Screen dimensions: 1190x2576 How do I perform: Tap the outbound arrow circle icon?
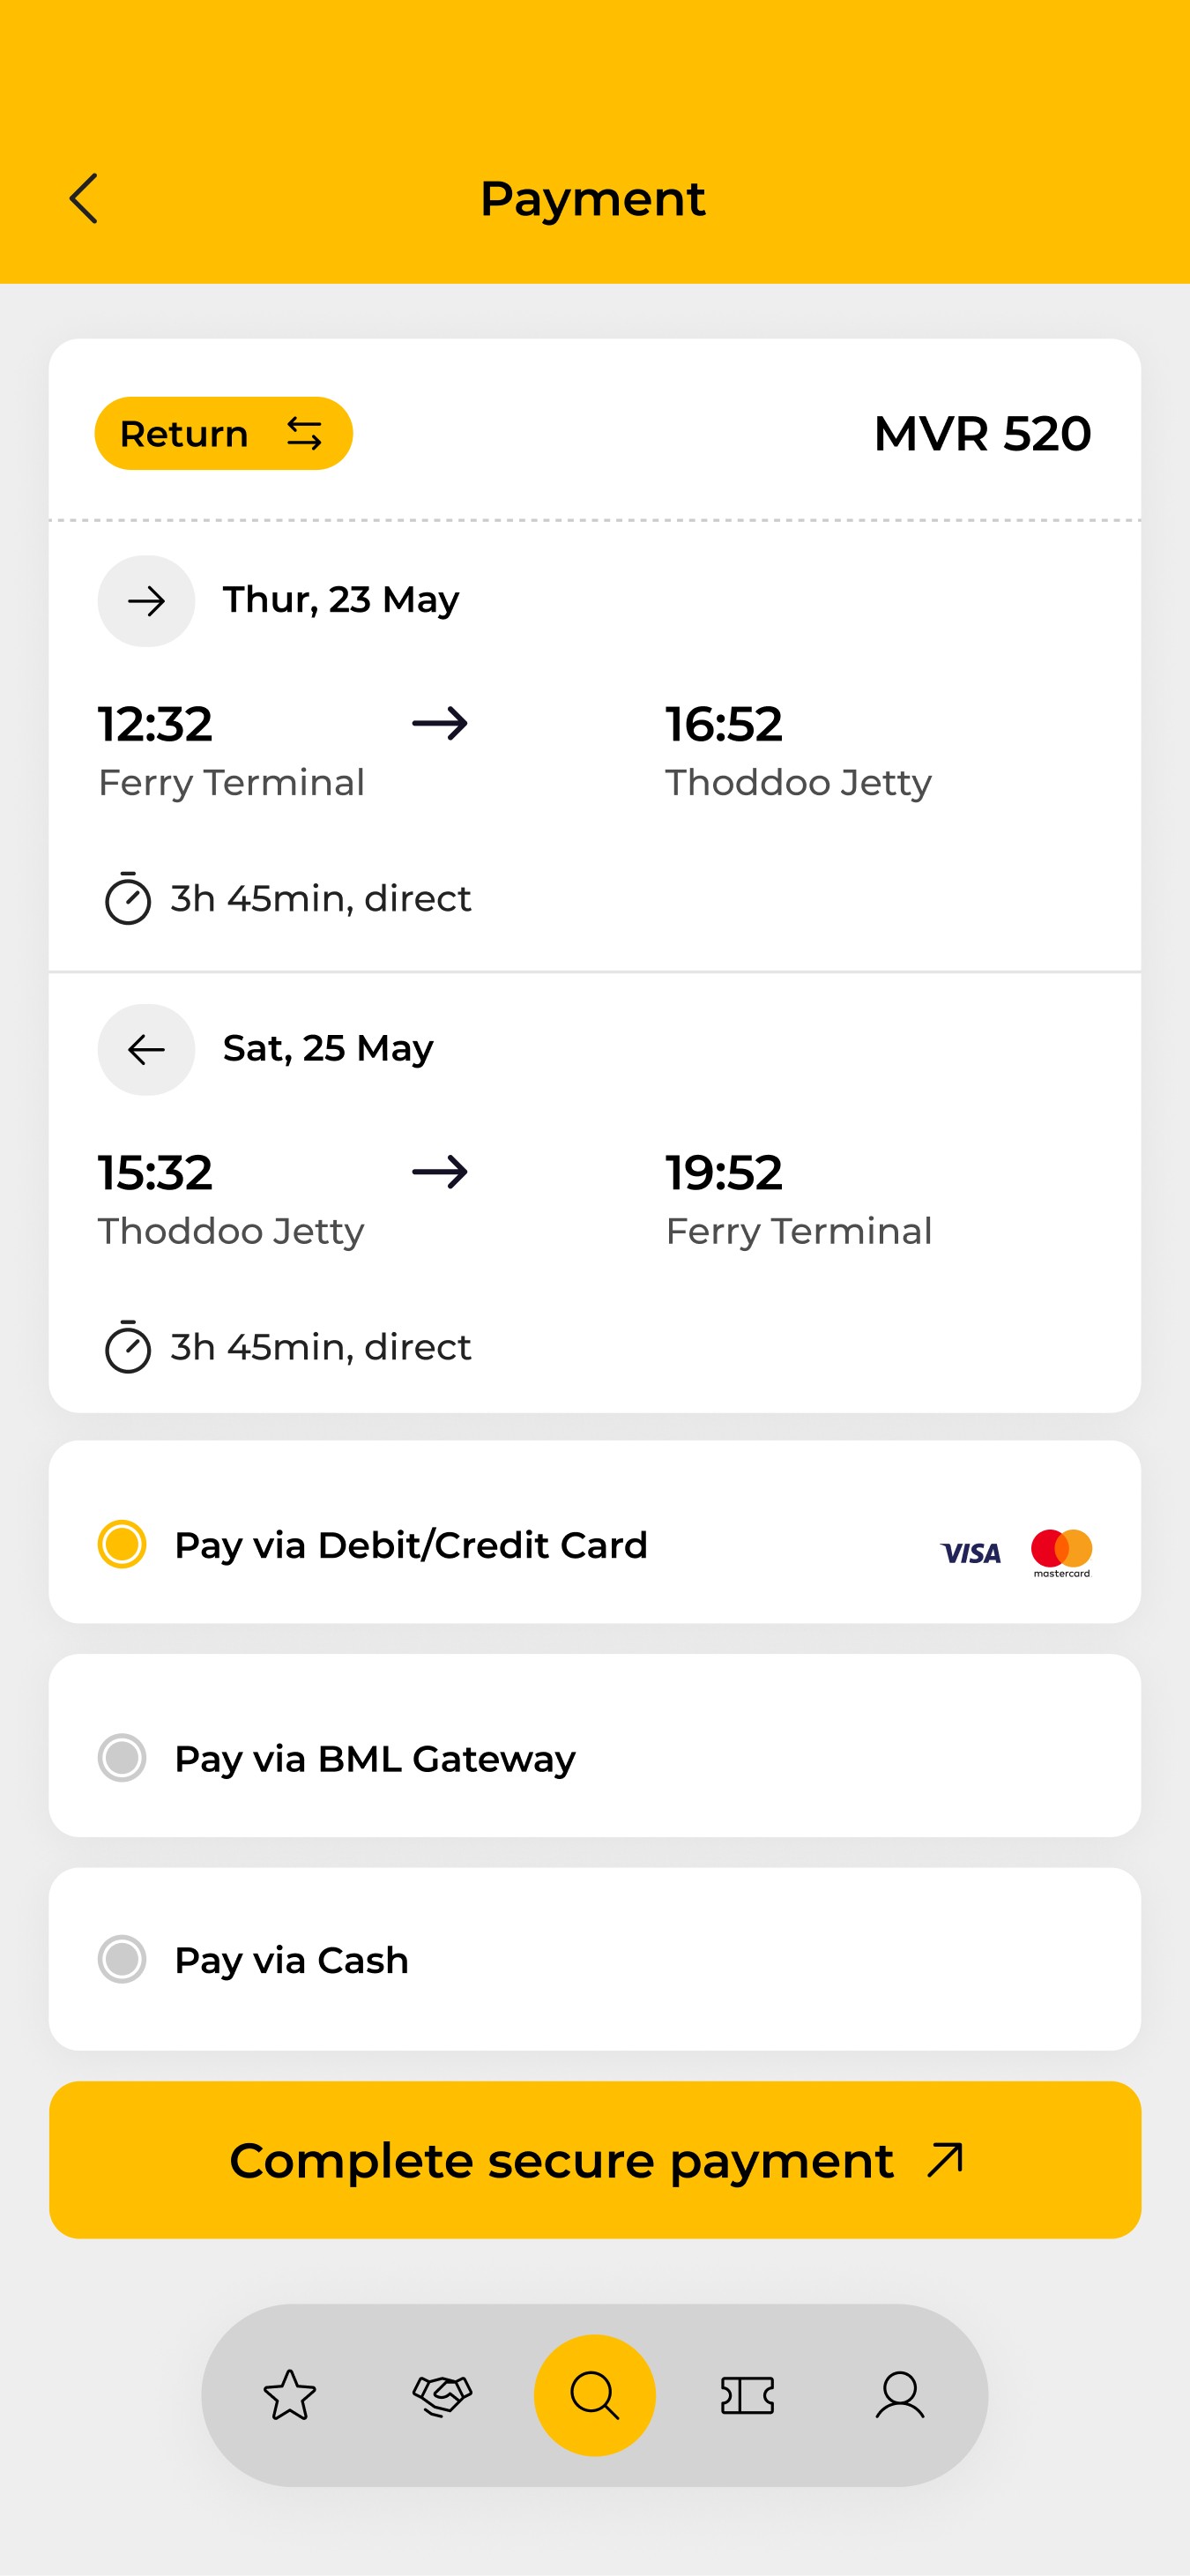[x=146, y=601]
